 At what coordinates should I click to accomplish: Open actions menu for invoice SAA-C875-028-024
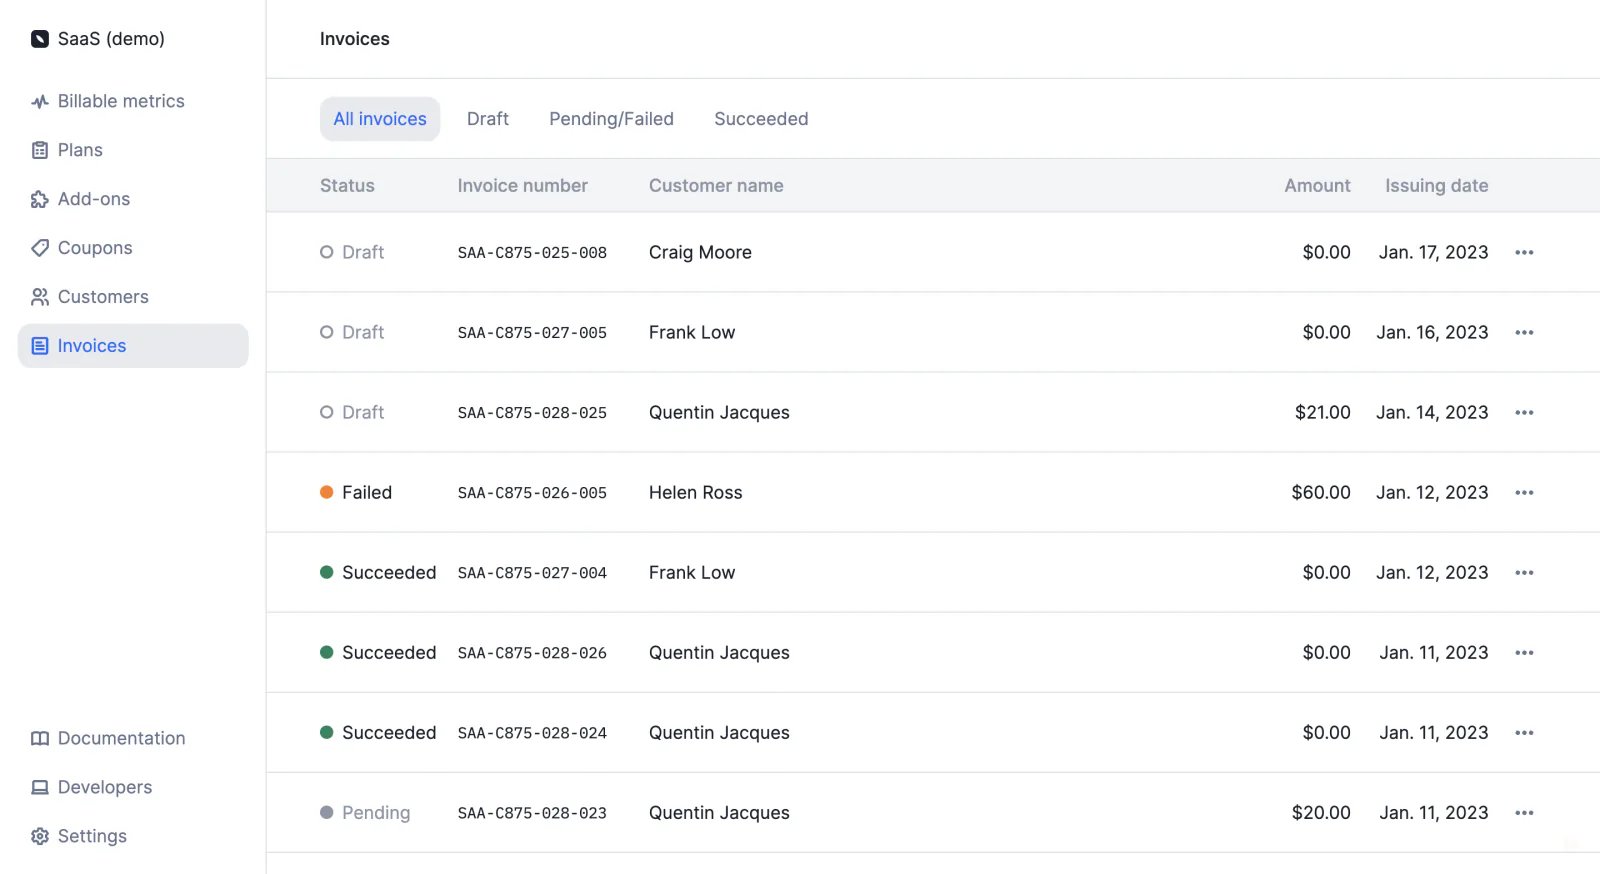[1524, 732]
